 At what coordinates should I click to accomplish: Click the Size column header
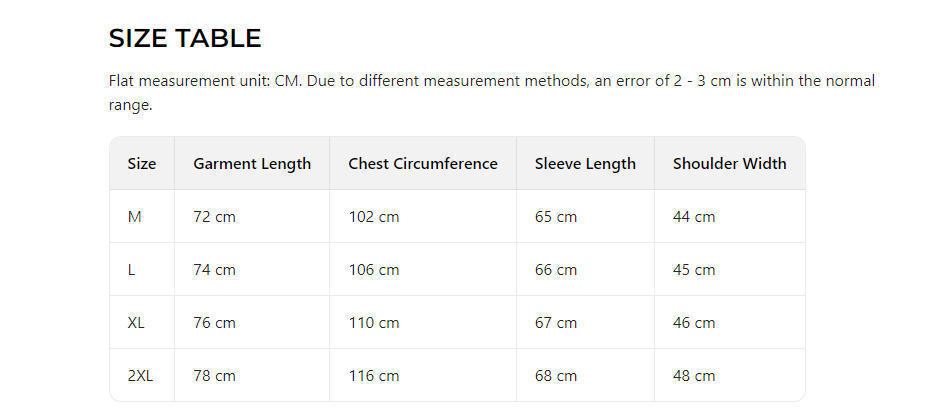(142, 164)
